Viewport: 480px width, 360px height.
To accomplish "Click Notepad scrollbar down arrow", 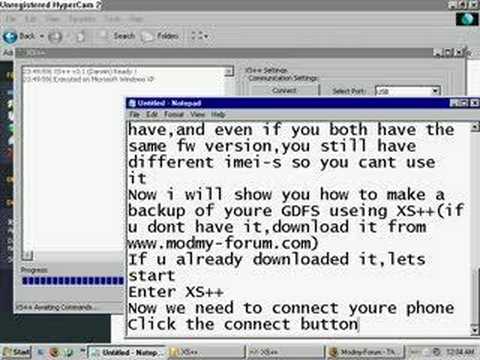I will click(x=475, y=330).
